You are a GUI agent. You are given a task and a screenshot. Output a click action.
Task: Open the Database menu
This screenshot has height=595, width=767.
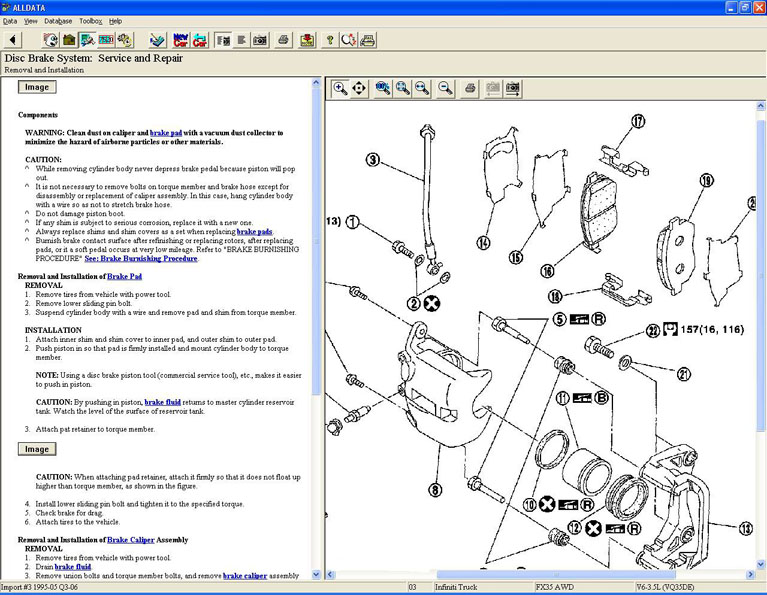coord(57,20)
